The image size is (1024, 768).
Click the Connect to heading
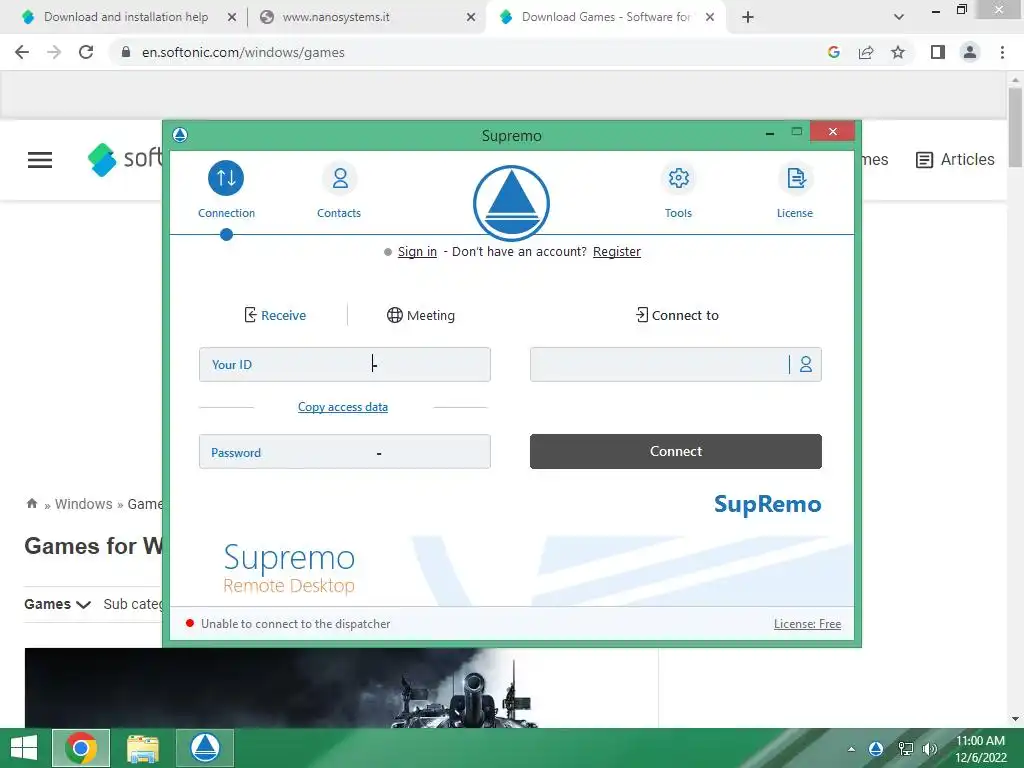[x=677, y=315]
